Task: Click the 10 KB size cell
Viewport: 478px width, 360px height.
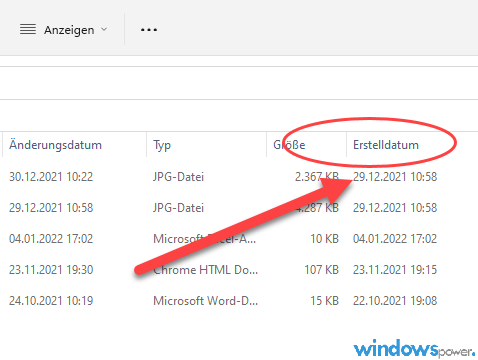Action: click(x=325, y=239)
